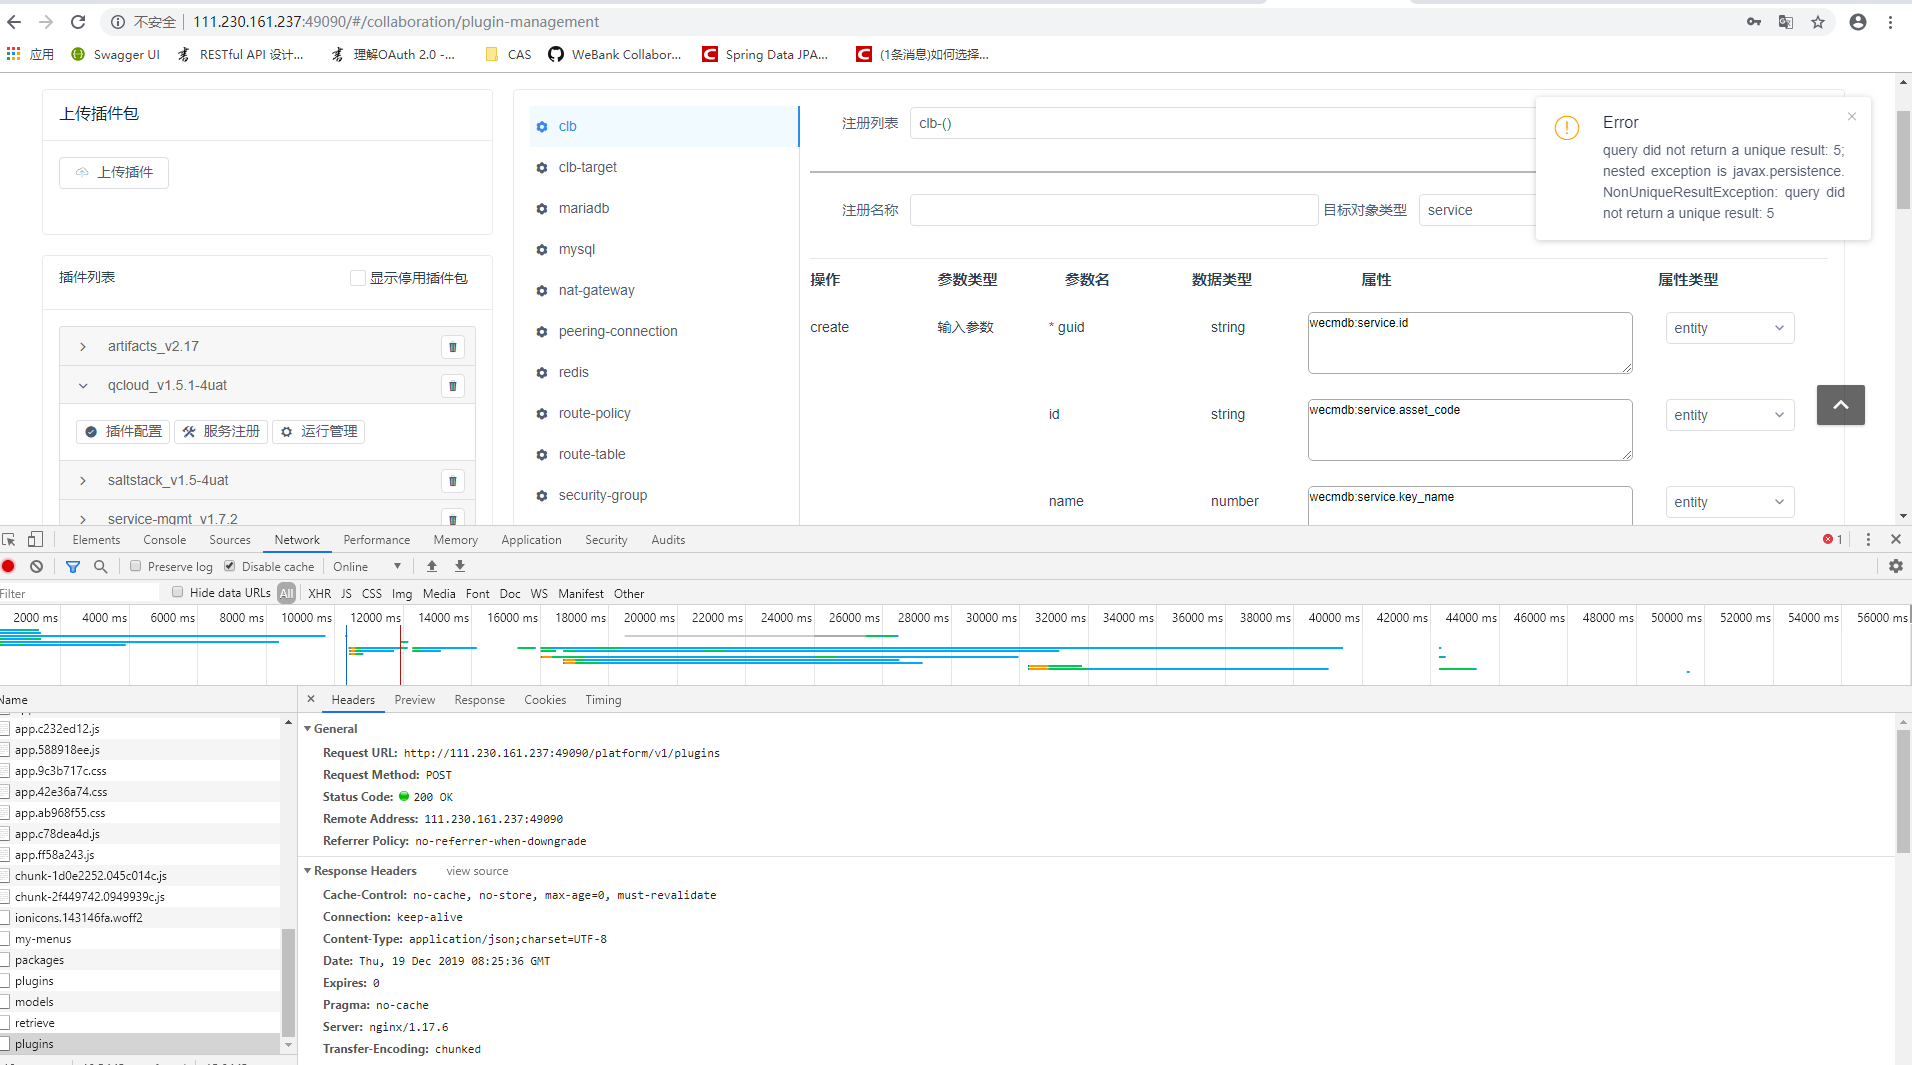Open the Sources tab
The height and width of the screenshot is (1065, 1912).
[x=230, y=540]
